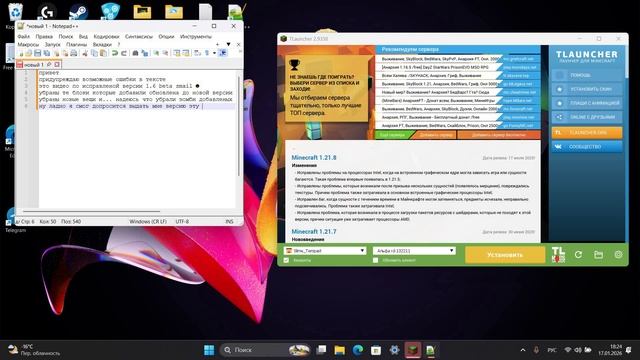This screenshot has width=640, height=360.
Task: Select the top server row in the list
Action: [x=458, y=59]
